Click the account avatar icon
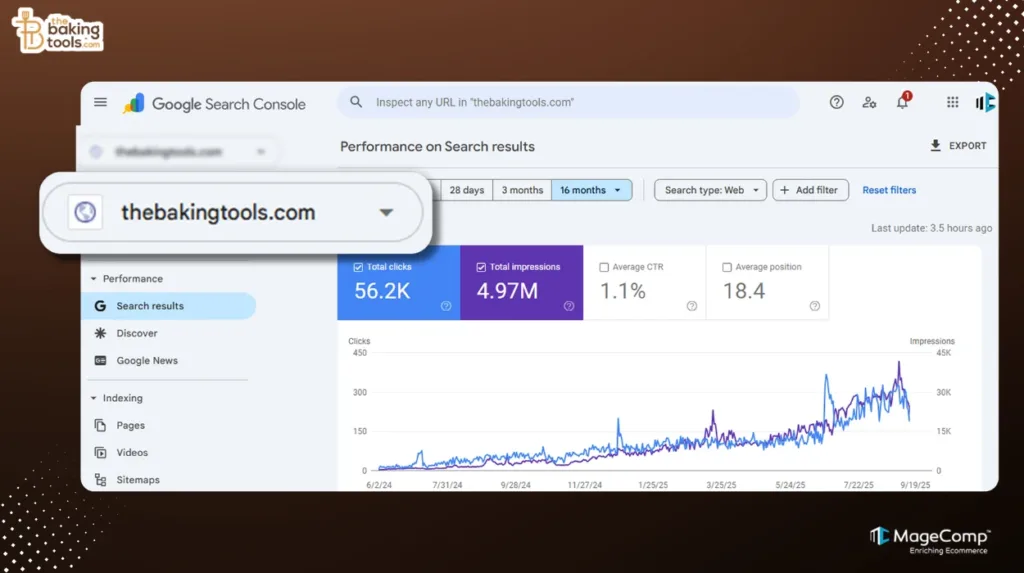 click(x=985, y=102)
